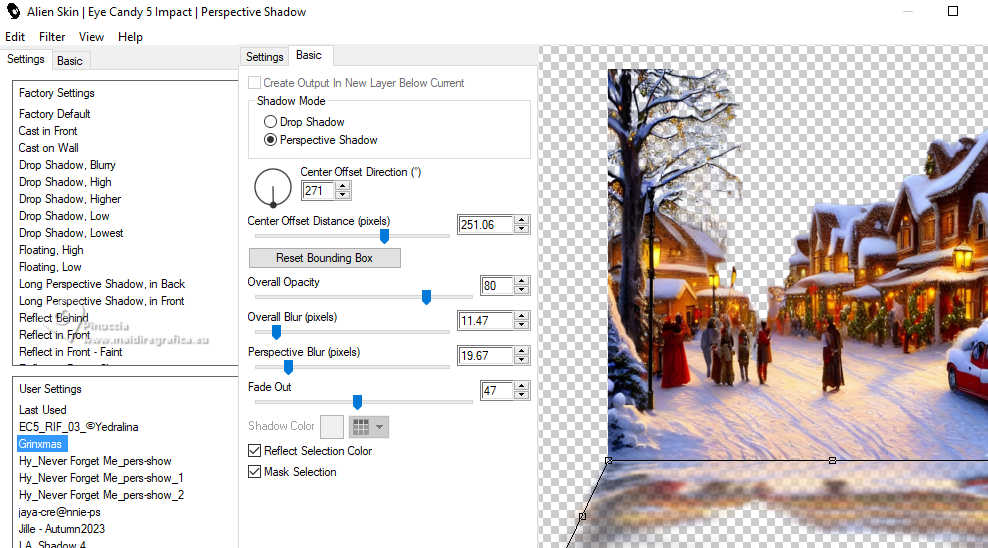Select the Drop Shadow, Higher preset

click(70, 199)
